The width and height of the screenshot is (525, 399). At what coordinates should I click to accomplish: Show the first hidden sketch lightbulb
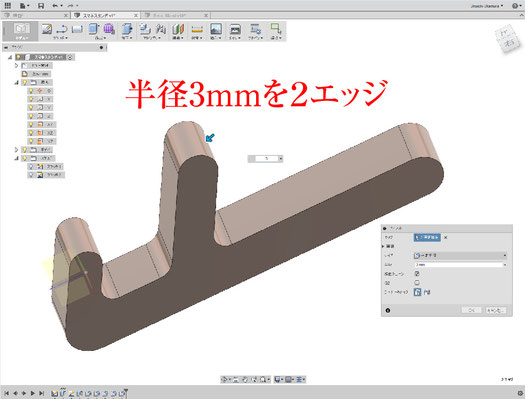pyautogui.click(x=31, y=166)
